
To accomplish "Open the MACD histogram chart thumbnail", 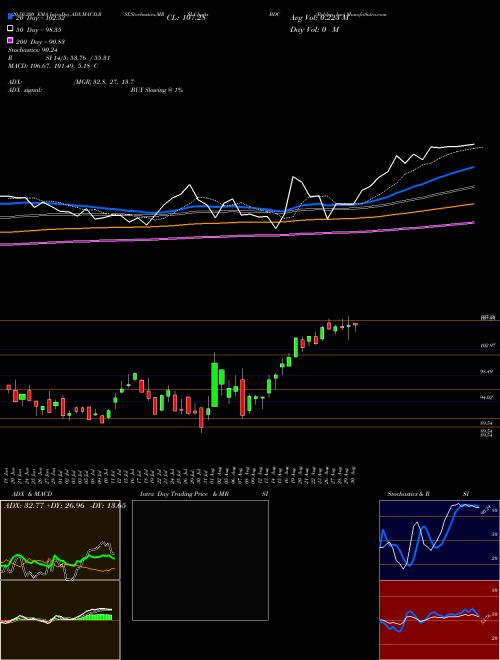I will [x=60, y=620].
